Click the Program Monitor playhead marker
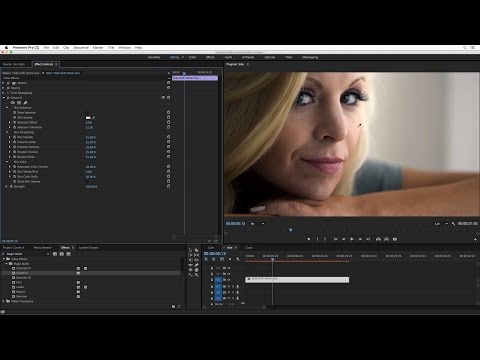The height and width of the screenshot is (360, 480). [x=291, y=230]
